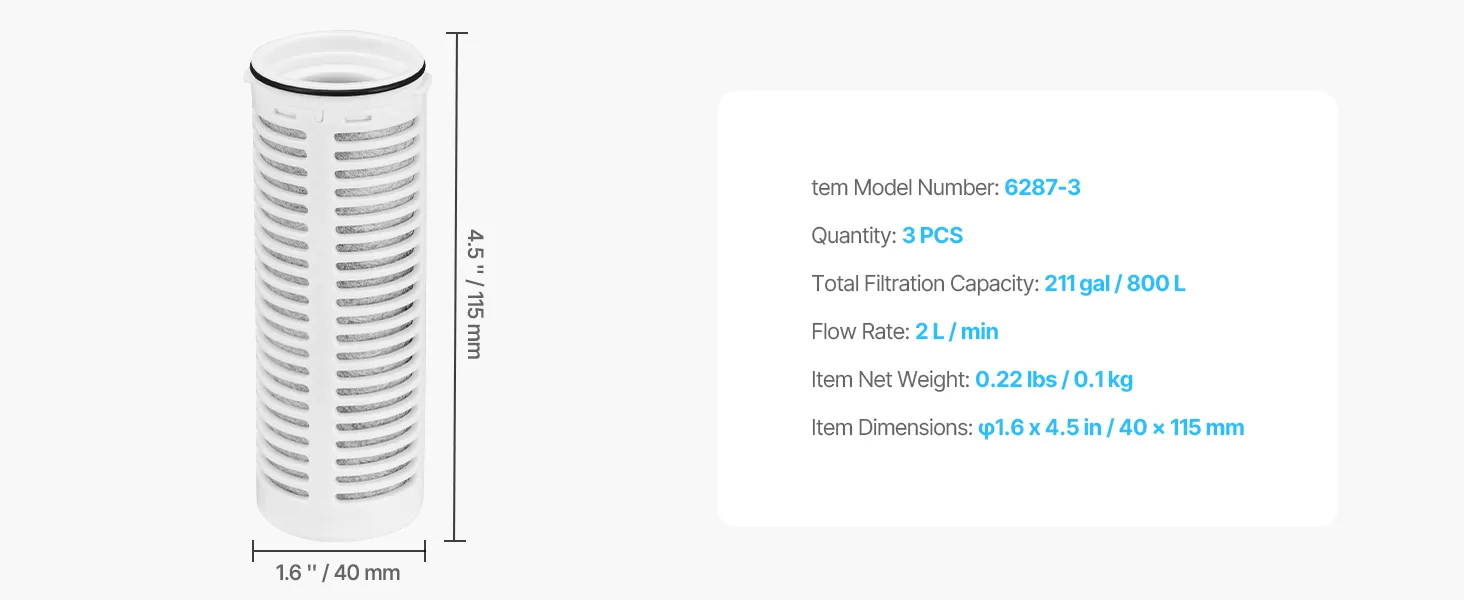Viewport: 1464px width, 600px height.
Task: Select the 211 gal / 800 L value
Action: tap(1114, 284)
